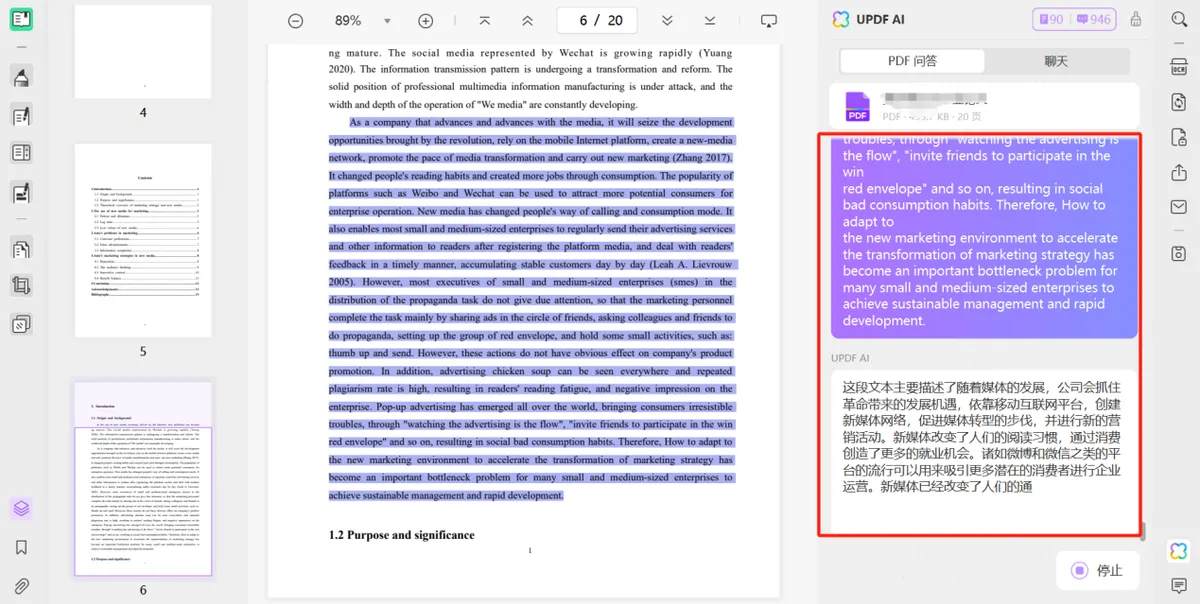Switch to the PDF 问答 tab

tap(912, 61)
